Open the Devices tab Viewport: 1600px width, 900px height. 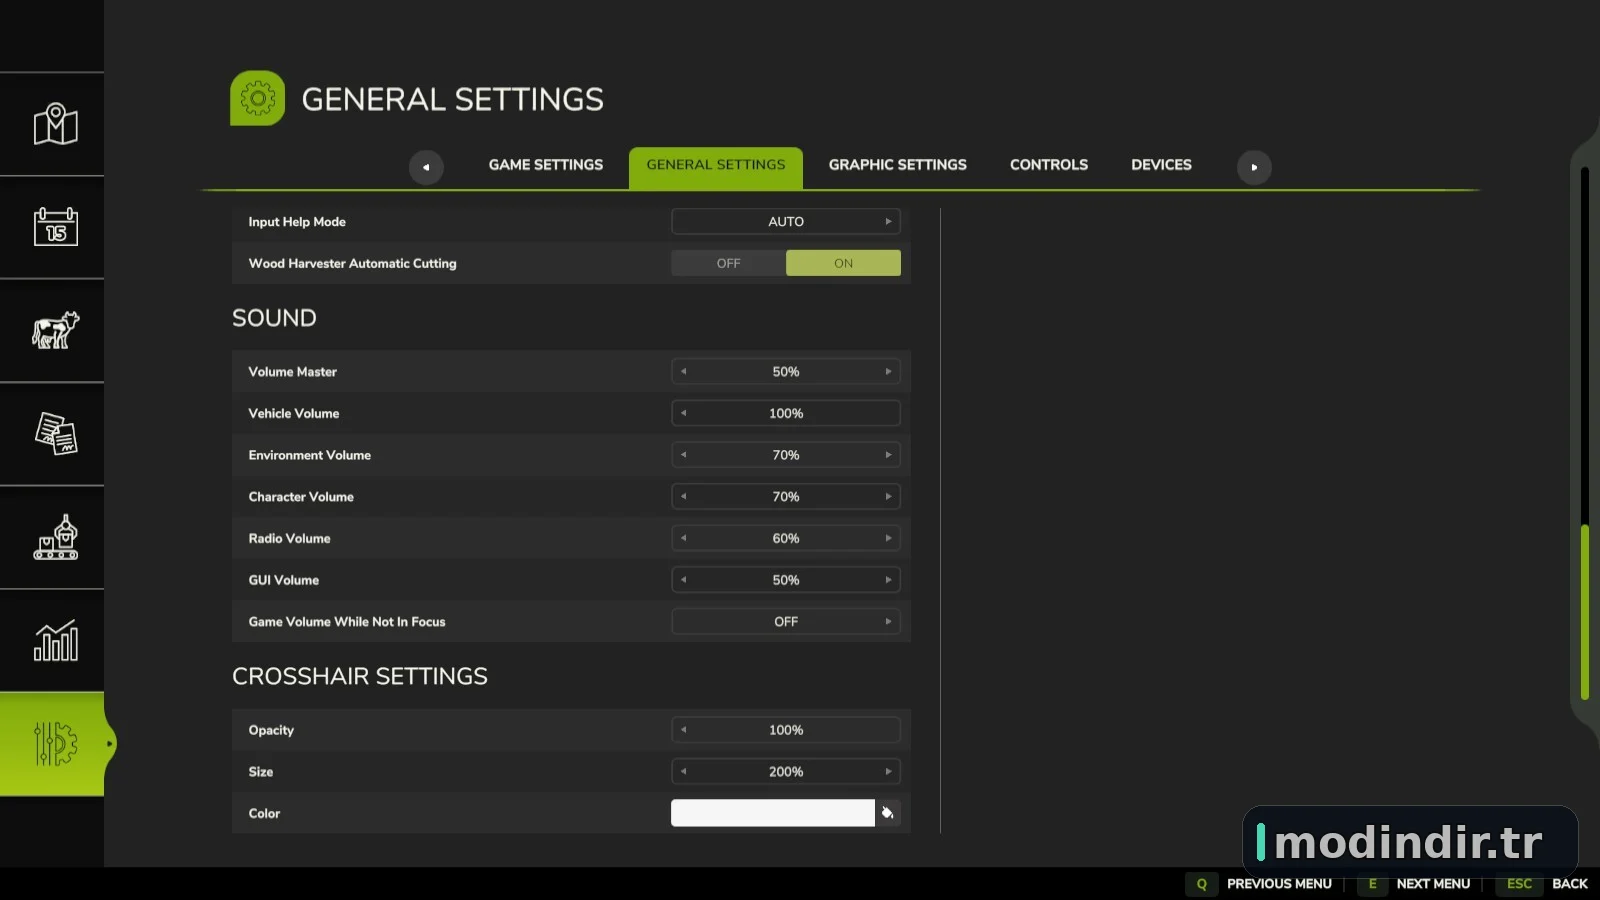pos(1161,165)
